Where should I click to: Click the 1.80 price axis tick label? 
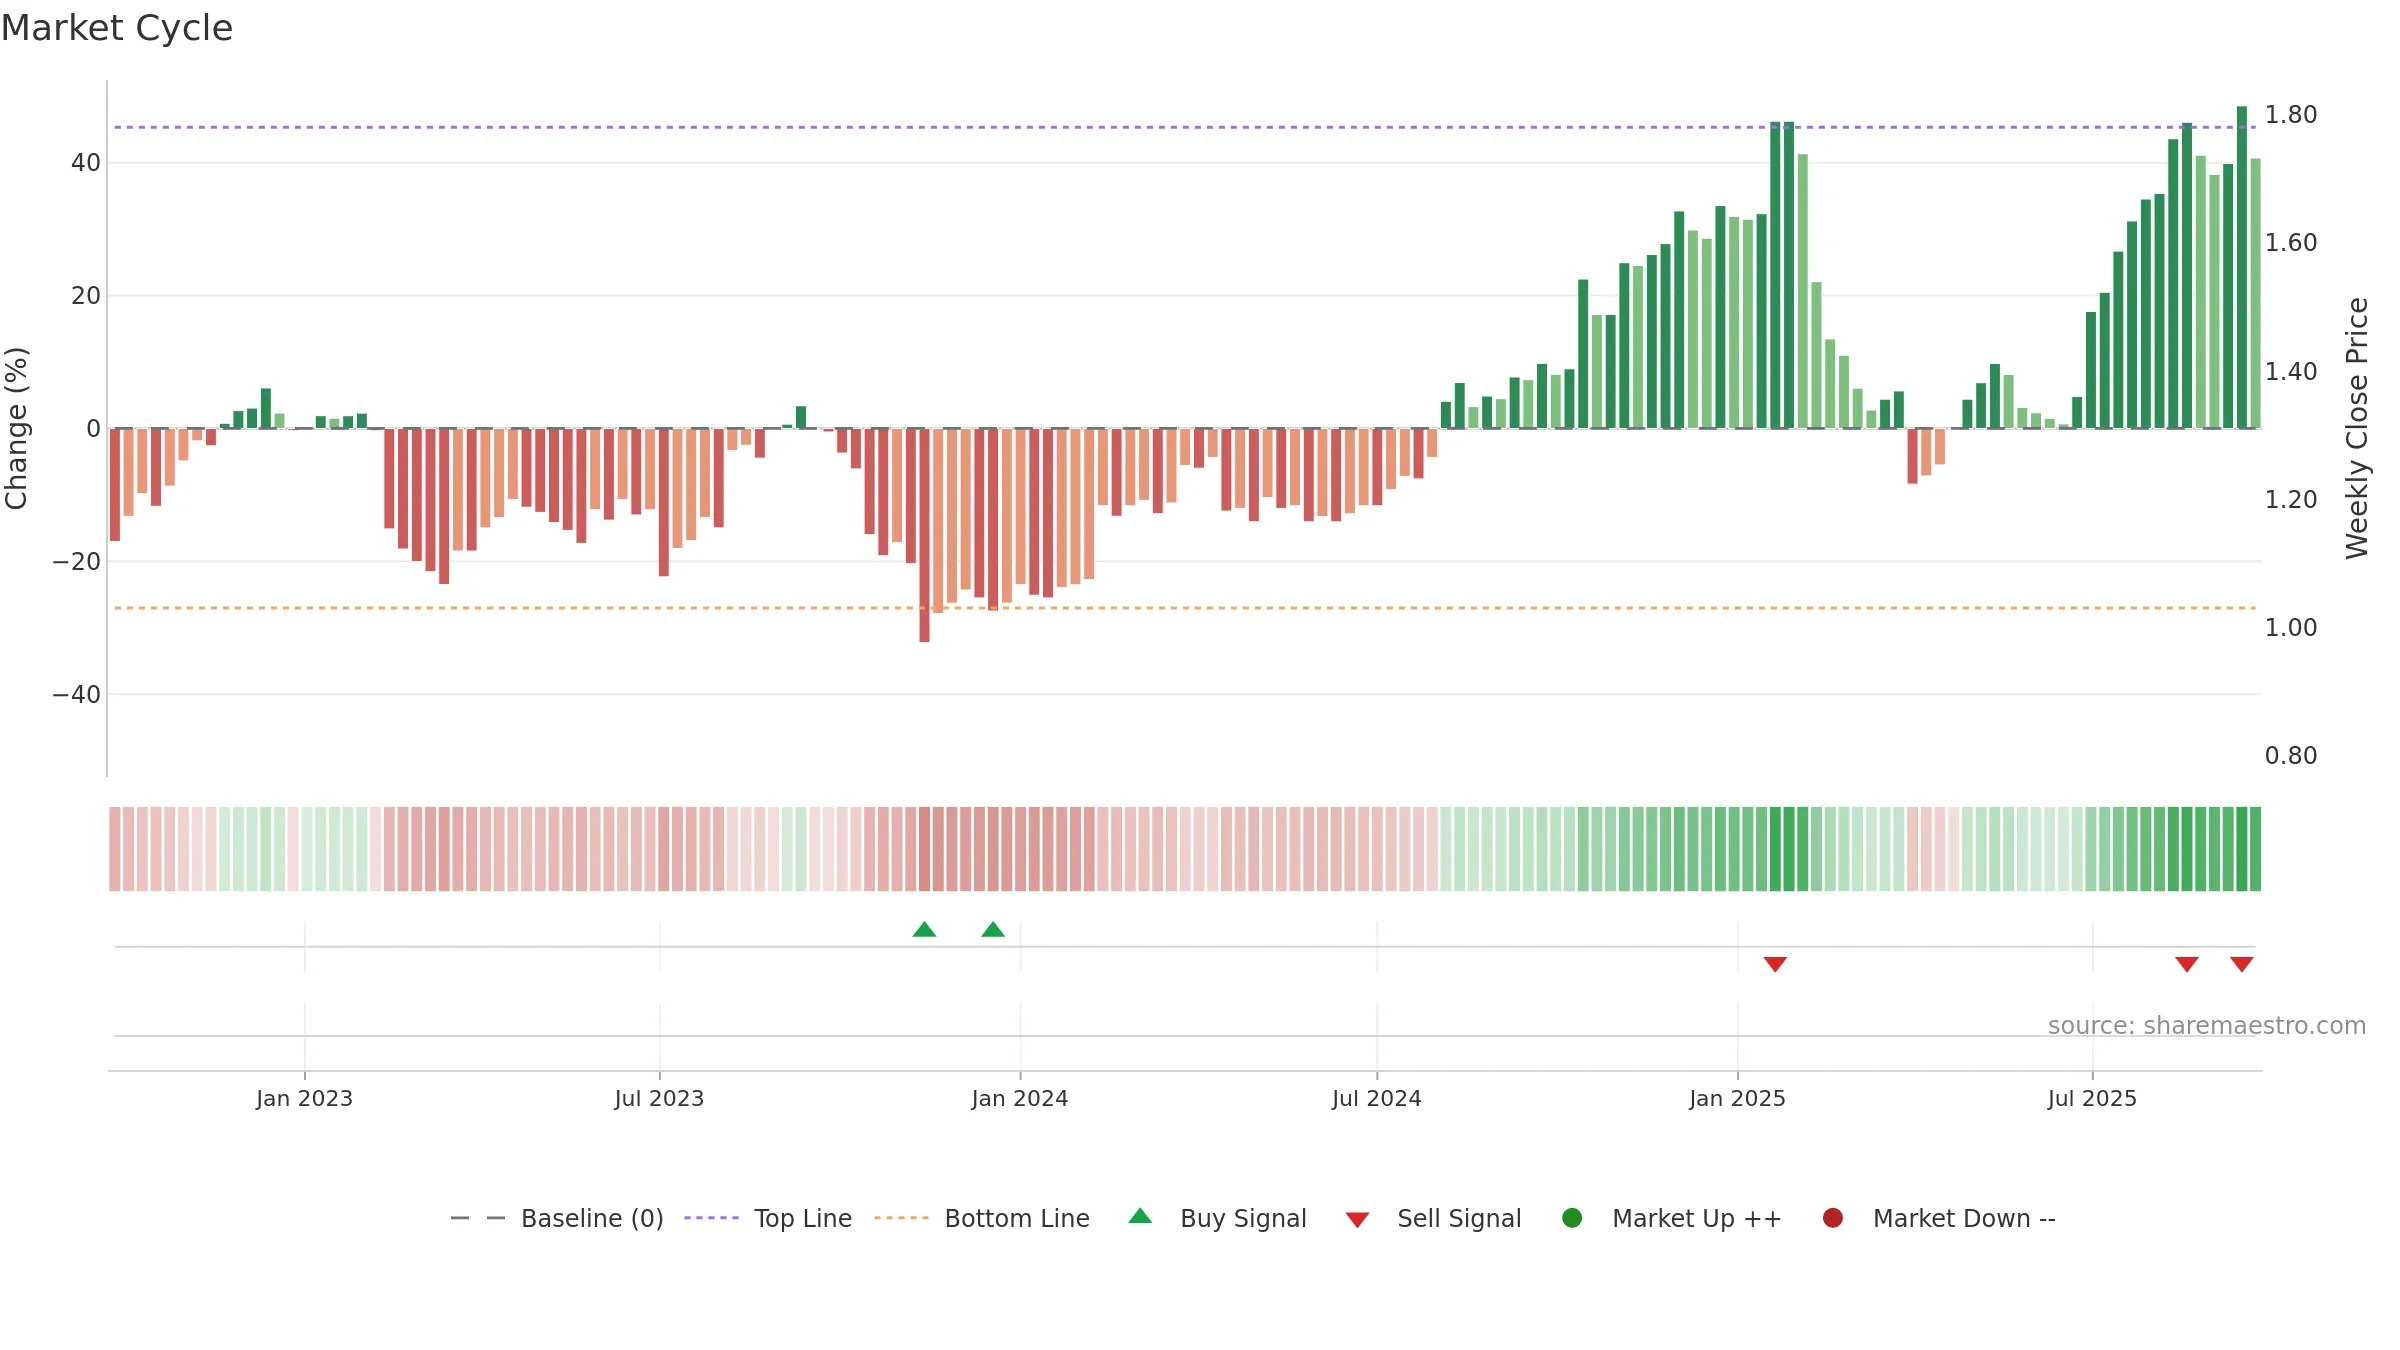coord(2291,115)
